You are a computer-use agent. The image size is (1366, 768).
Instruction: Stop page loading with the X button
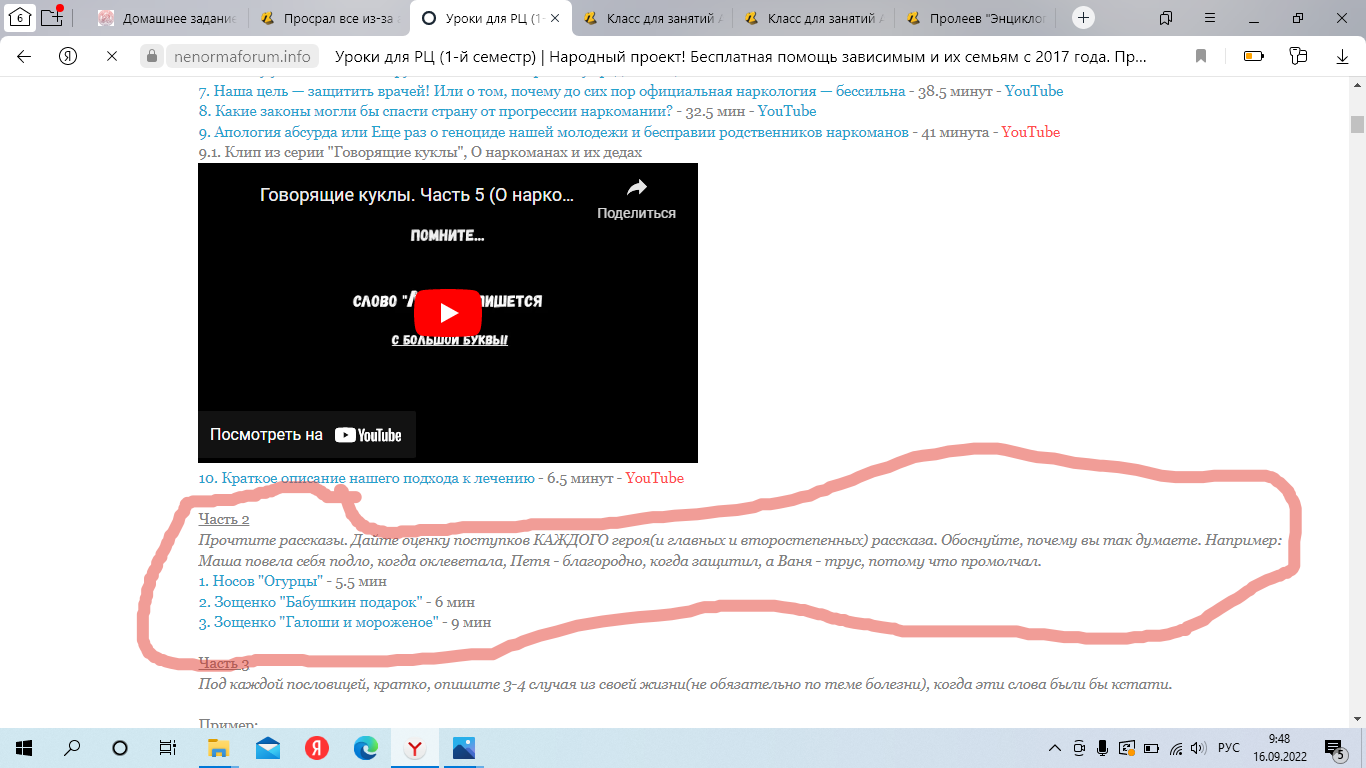[x=112, y=56]
